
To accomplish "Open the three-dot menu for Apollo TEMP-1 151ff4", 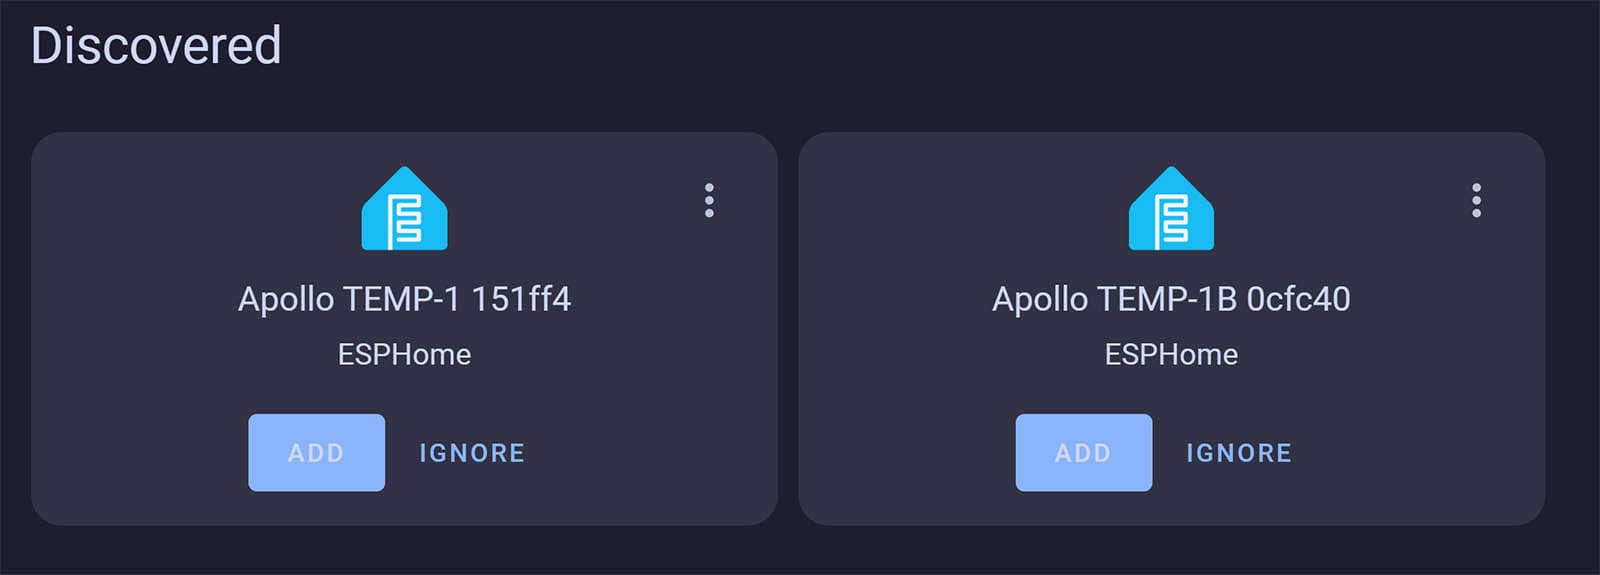I will tap(709, 200).
